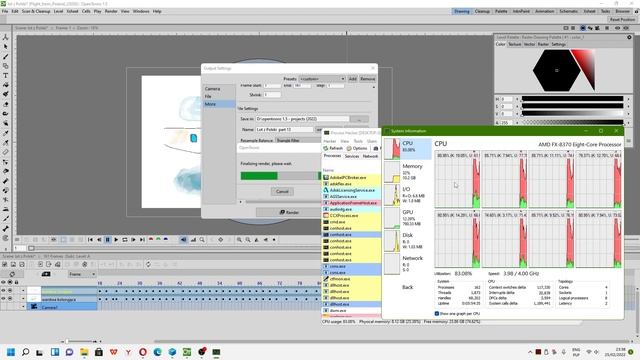
Task: Click the locator magnifier icon in viewer bar
Action: (202, 240)
